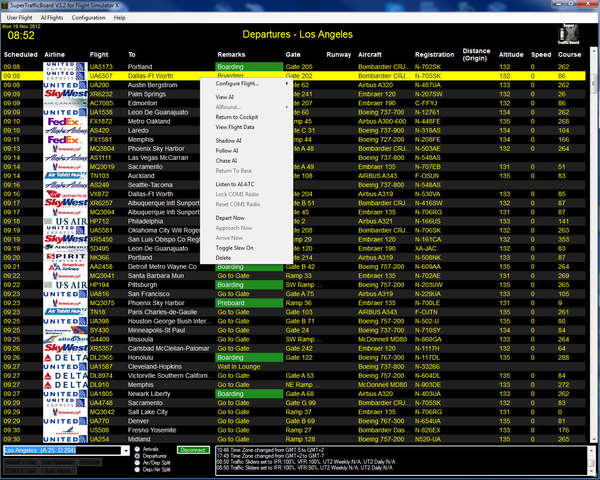Click FedEx logo beside flight FX1581
This screenshot has width=600, height=480.
[x=65, y=139]
